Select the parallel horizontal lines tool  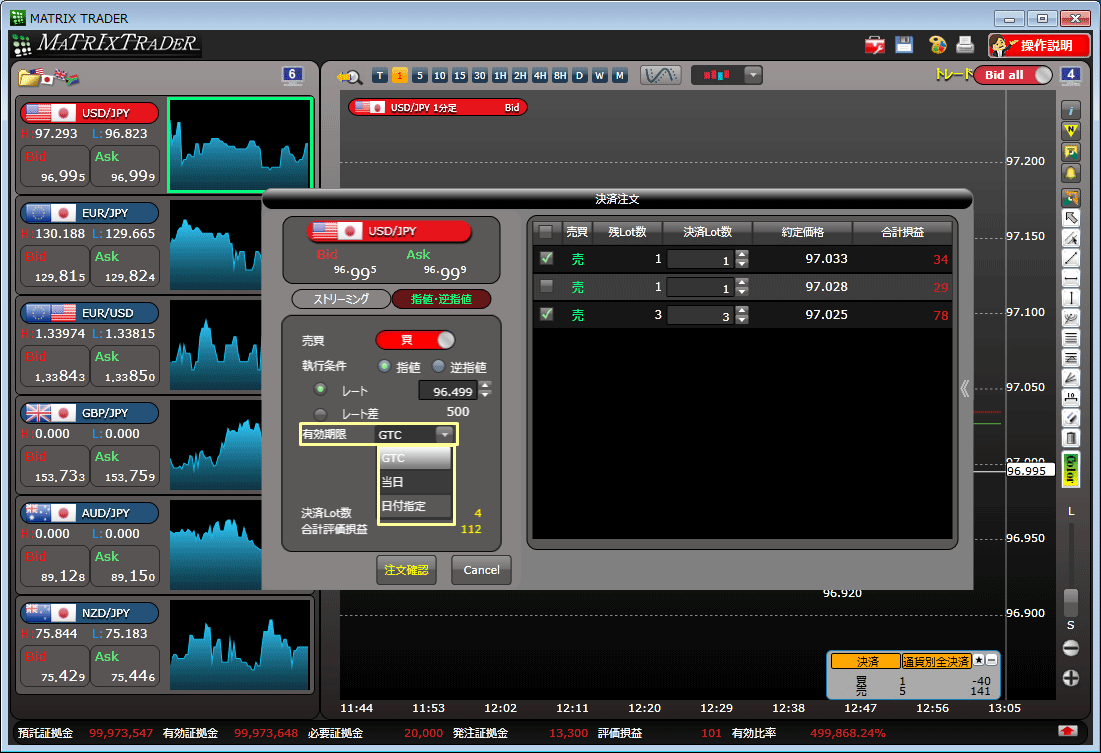pyautogui.click(x=1070, y=339)
